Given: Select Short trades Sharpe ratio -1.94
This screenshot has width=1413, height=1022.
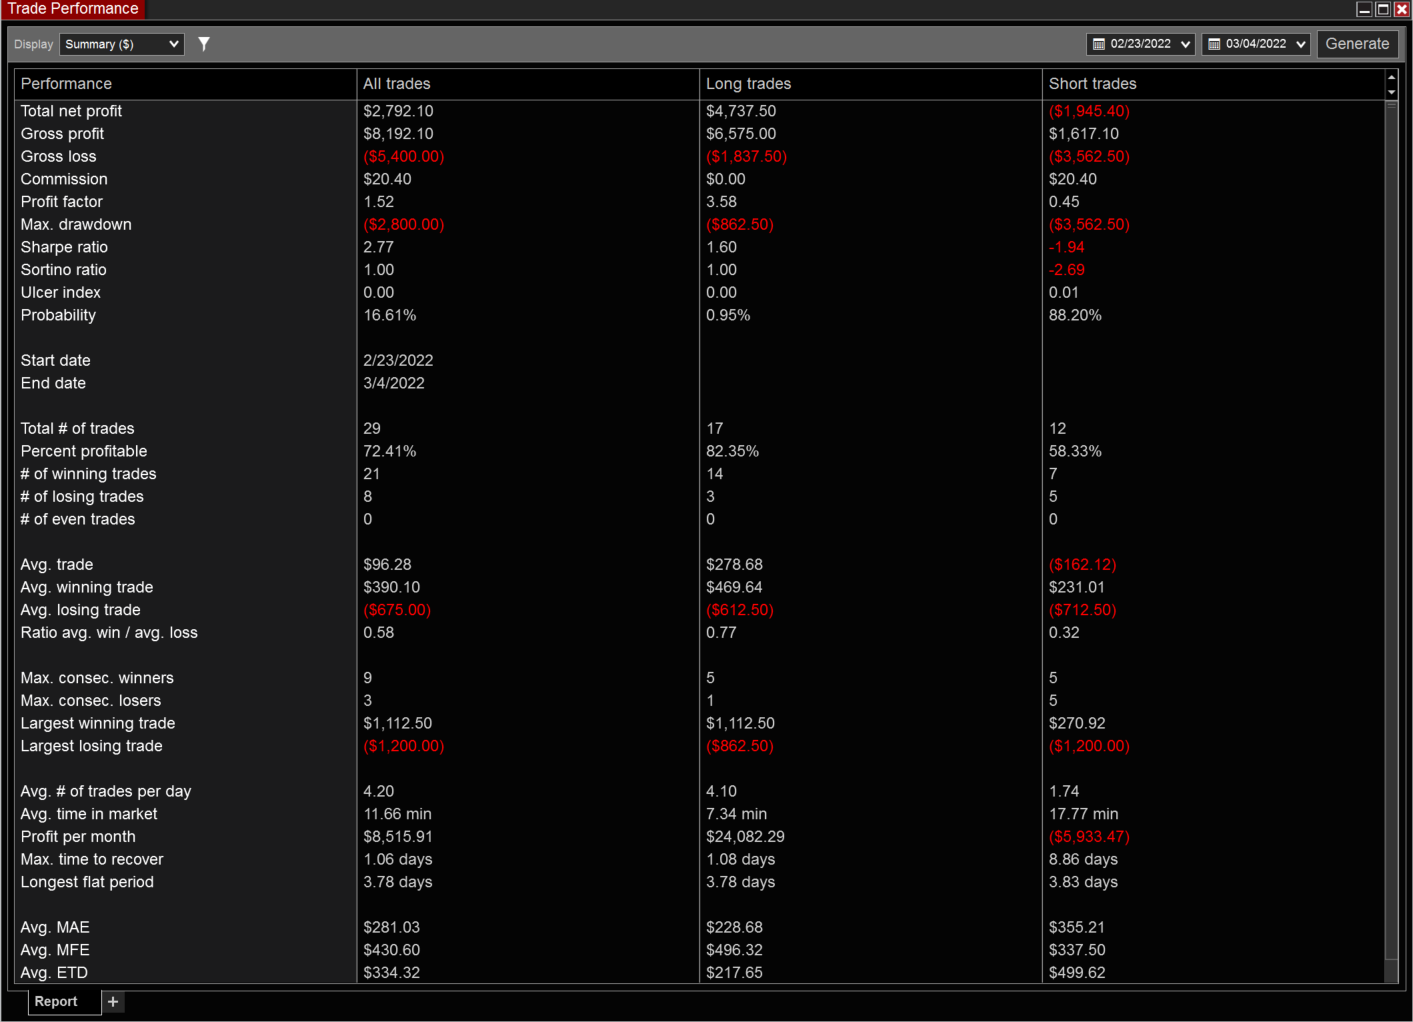Looking at the screenshot, I should click(x=1067, y=247).
